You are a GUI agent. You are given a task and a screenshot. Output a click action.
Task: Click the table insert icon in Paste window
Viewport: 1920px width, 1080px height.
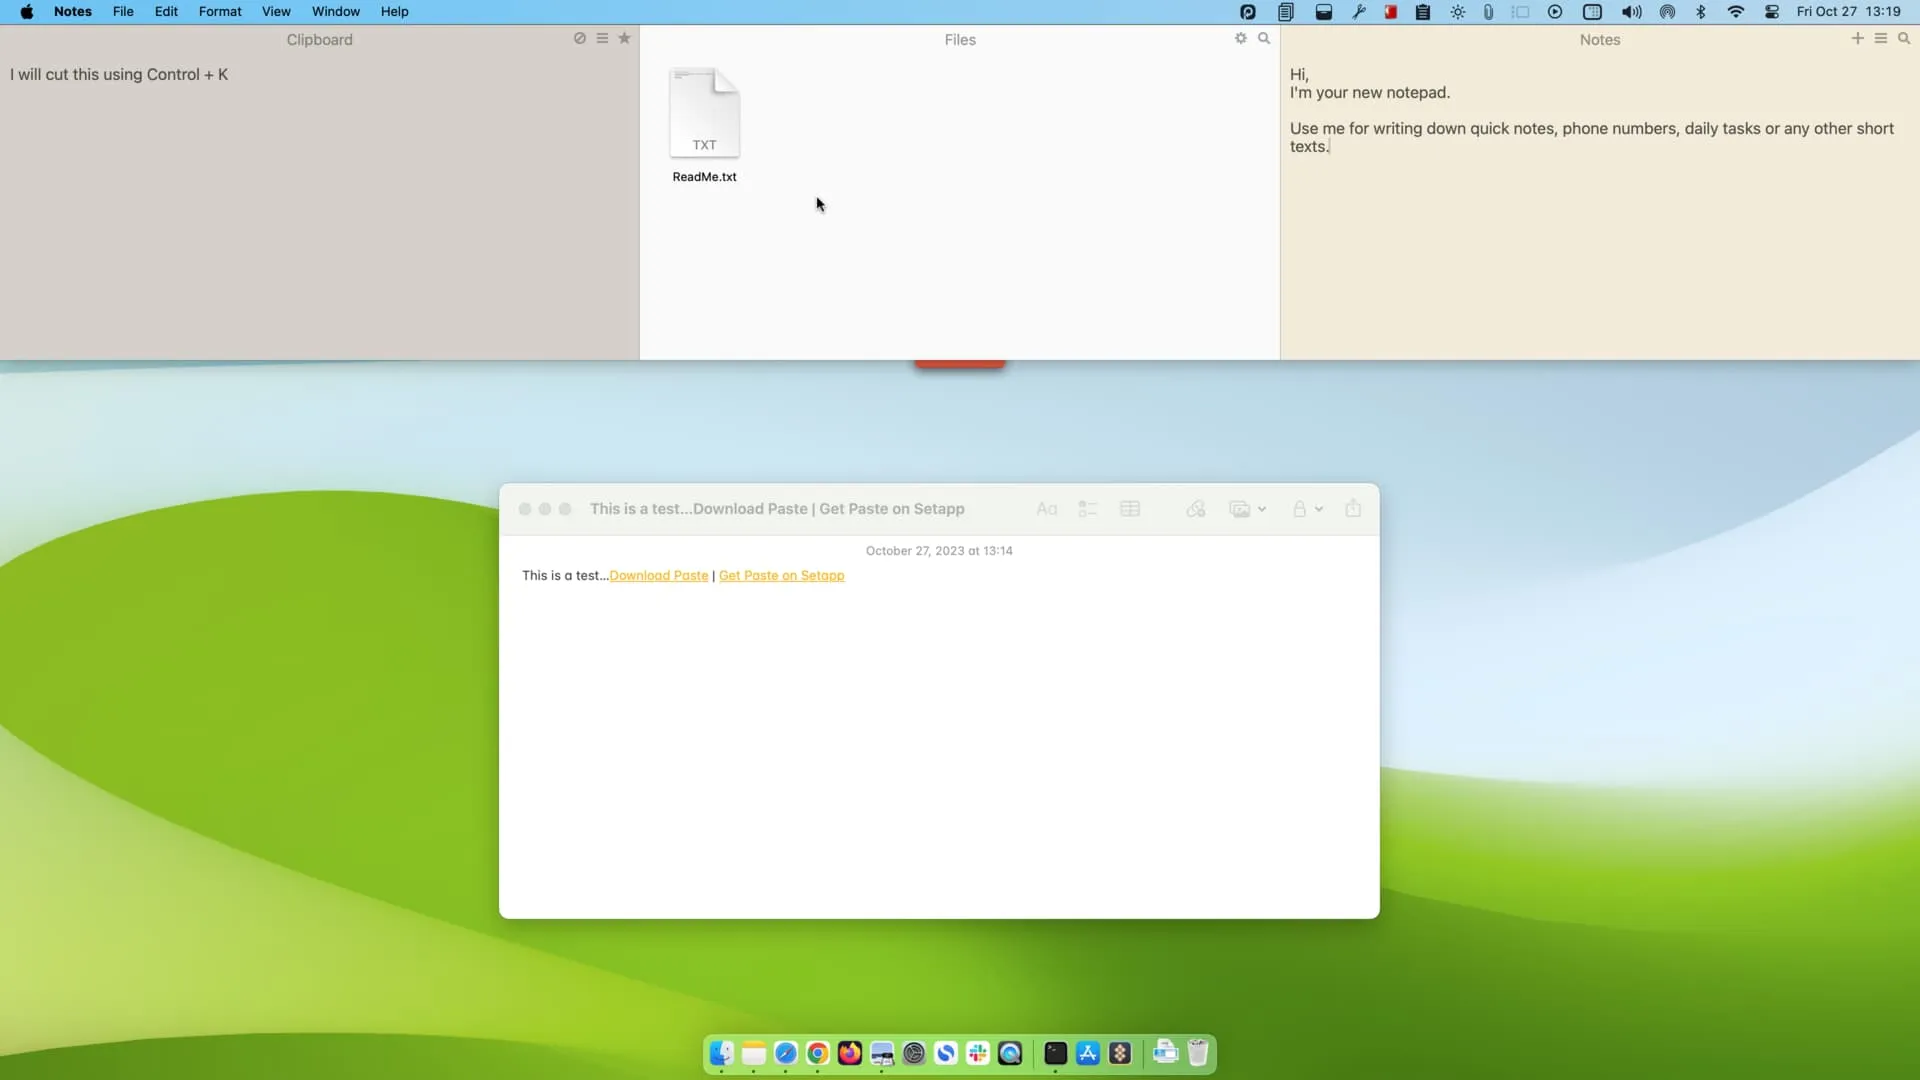[x=1130, y=508]
